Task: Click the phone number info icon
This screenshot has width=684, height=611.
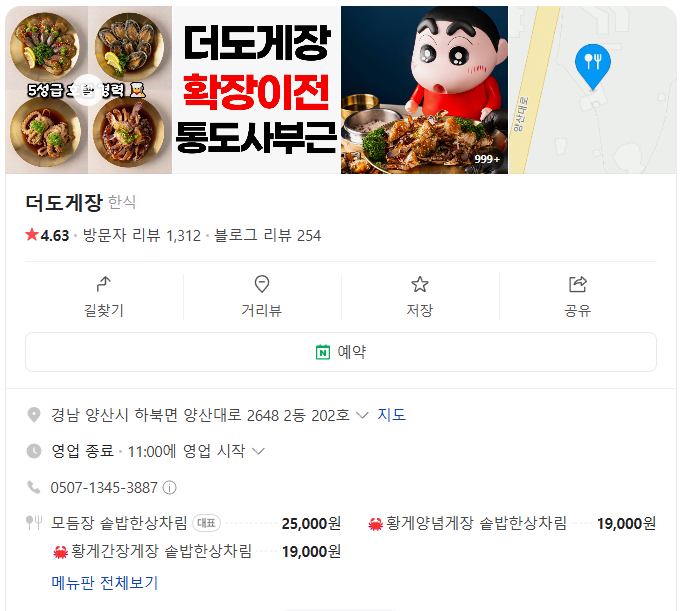Action: coord(169,488)
